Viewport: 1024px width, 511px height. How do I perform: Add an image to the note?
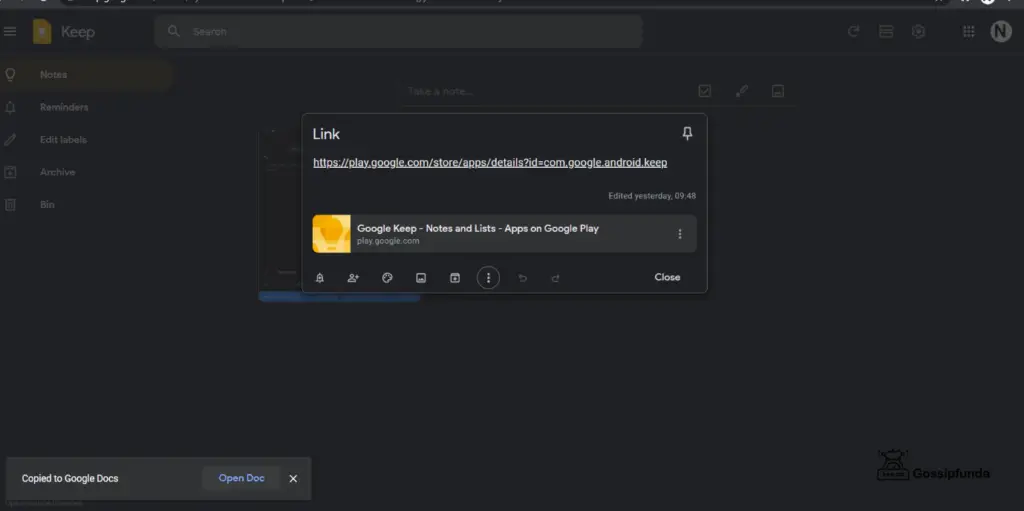[x=421, y=278]
